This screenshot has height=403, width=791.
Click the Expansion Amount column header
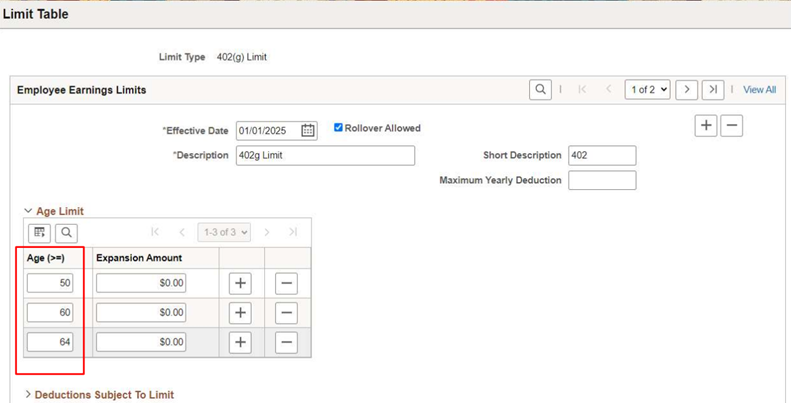[139, 258]
